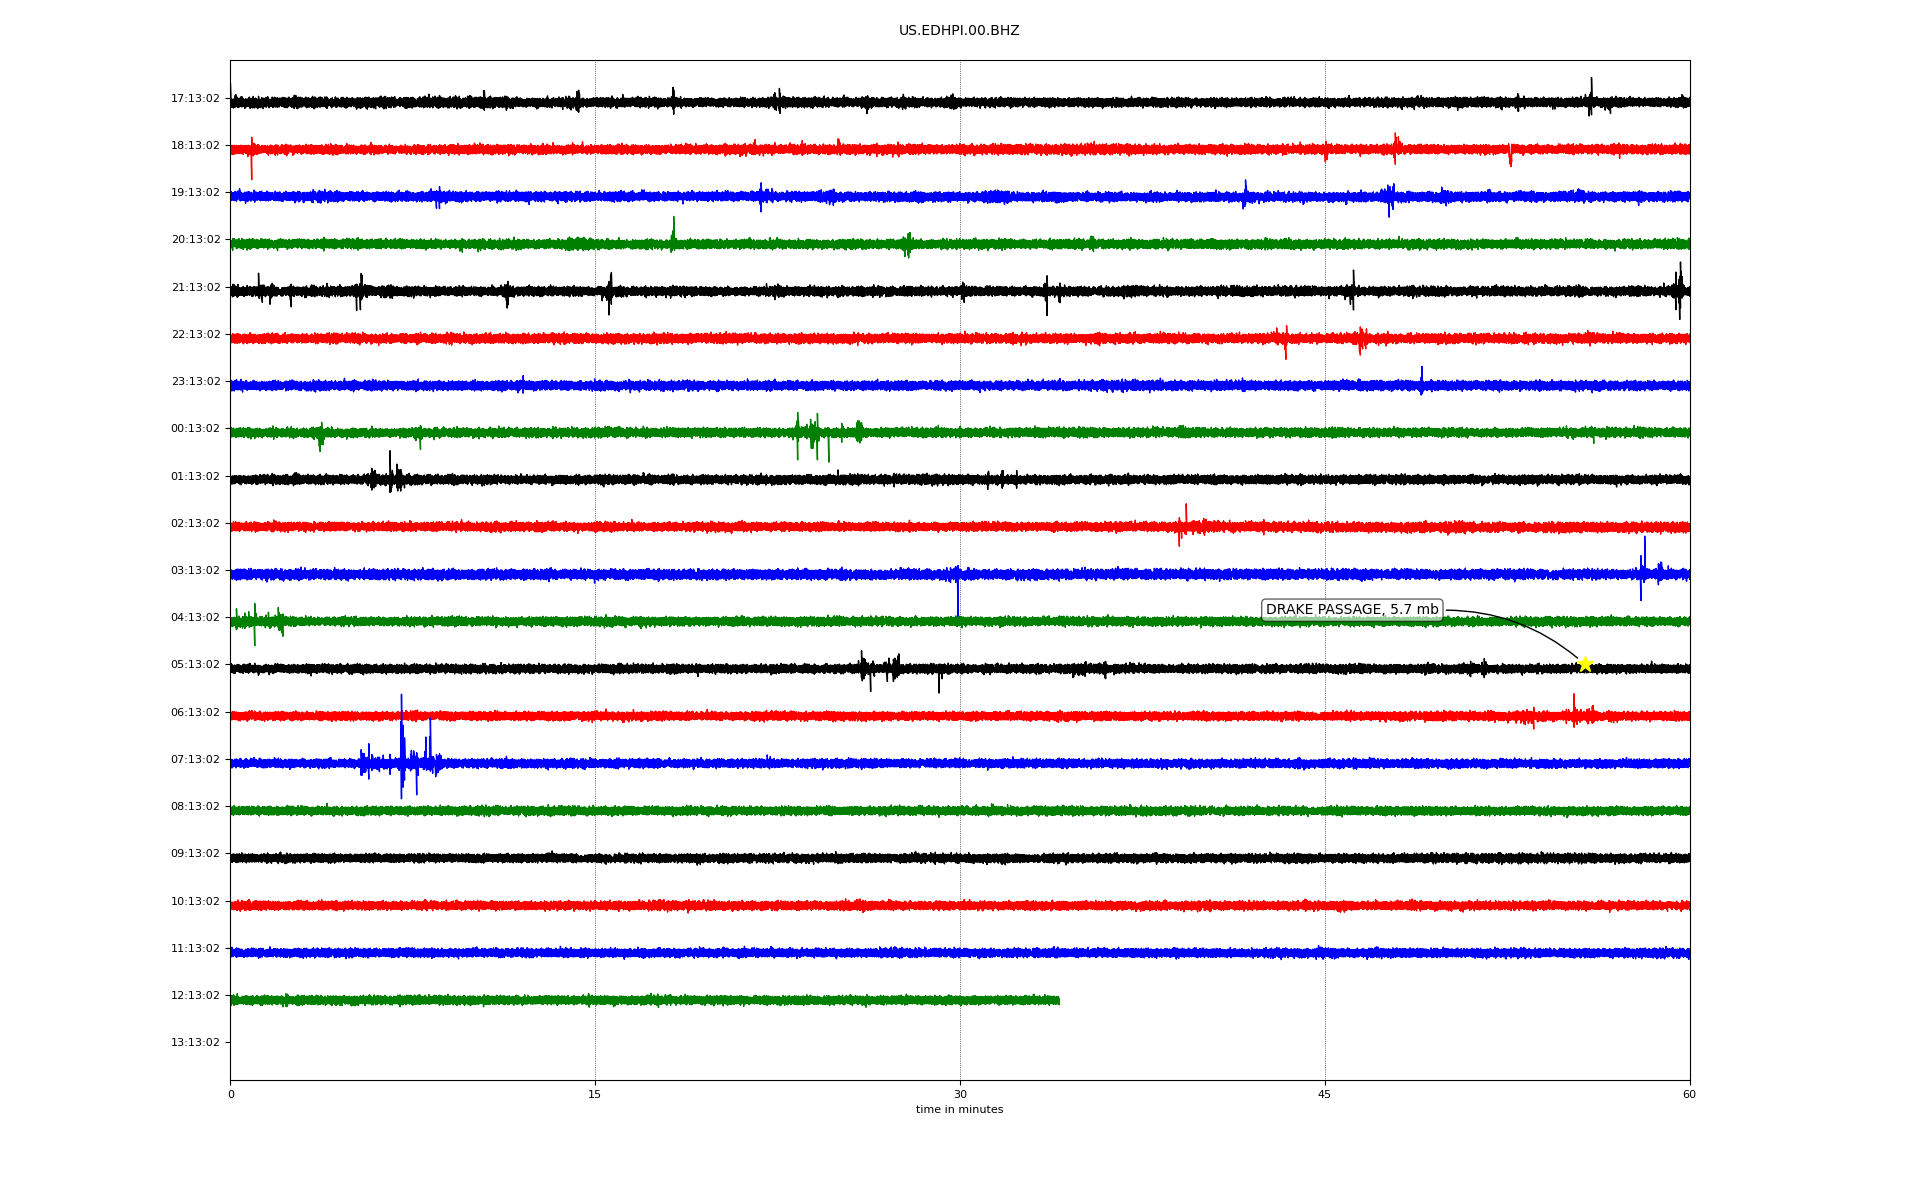Click the "time in minutes" axis label
The image size is (1920, 1200).
click(959, 1110)
